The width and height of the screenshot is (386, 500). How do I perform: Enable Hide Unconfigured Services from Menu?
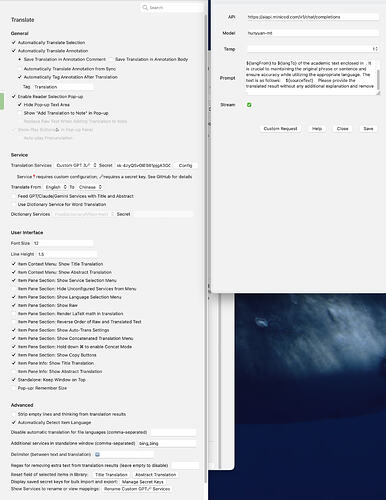(x=14, y=289)
